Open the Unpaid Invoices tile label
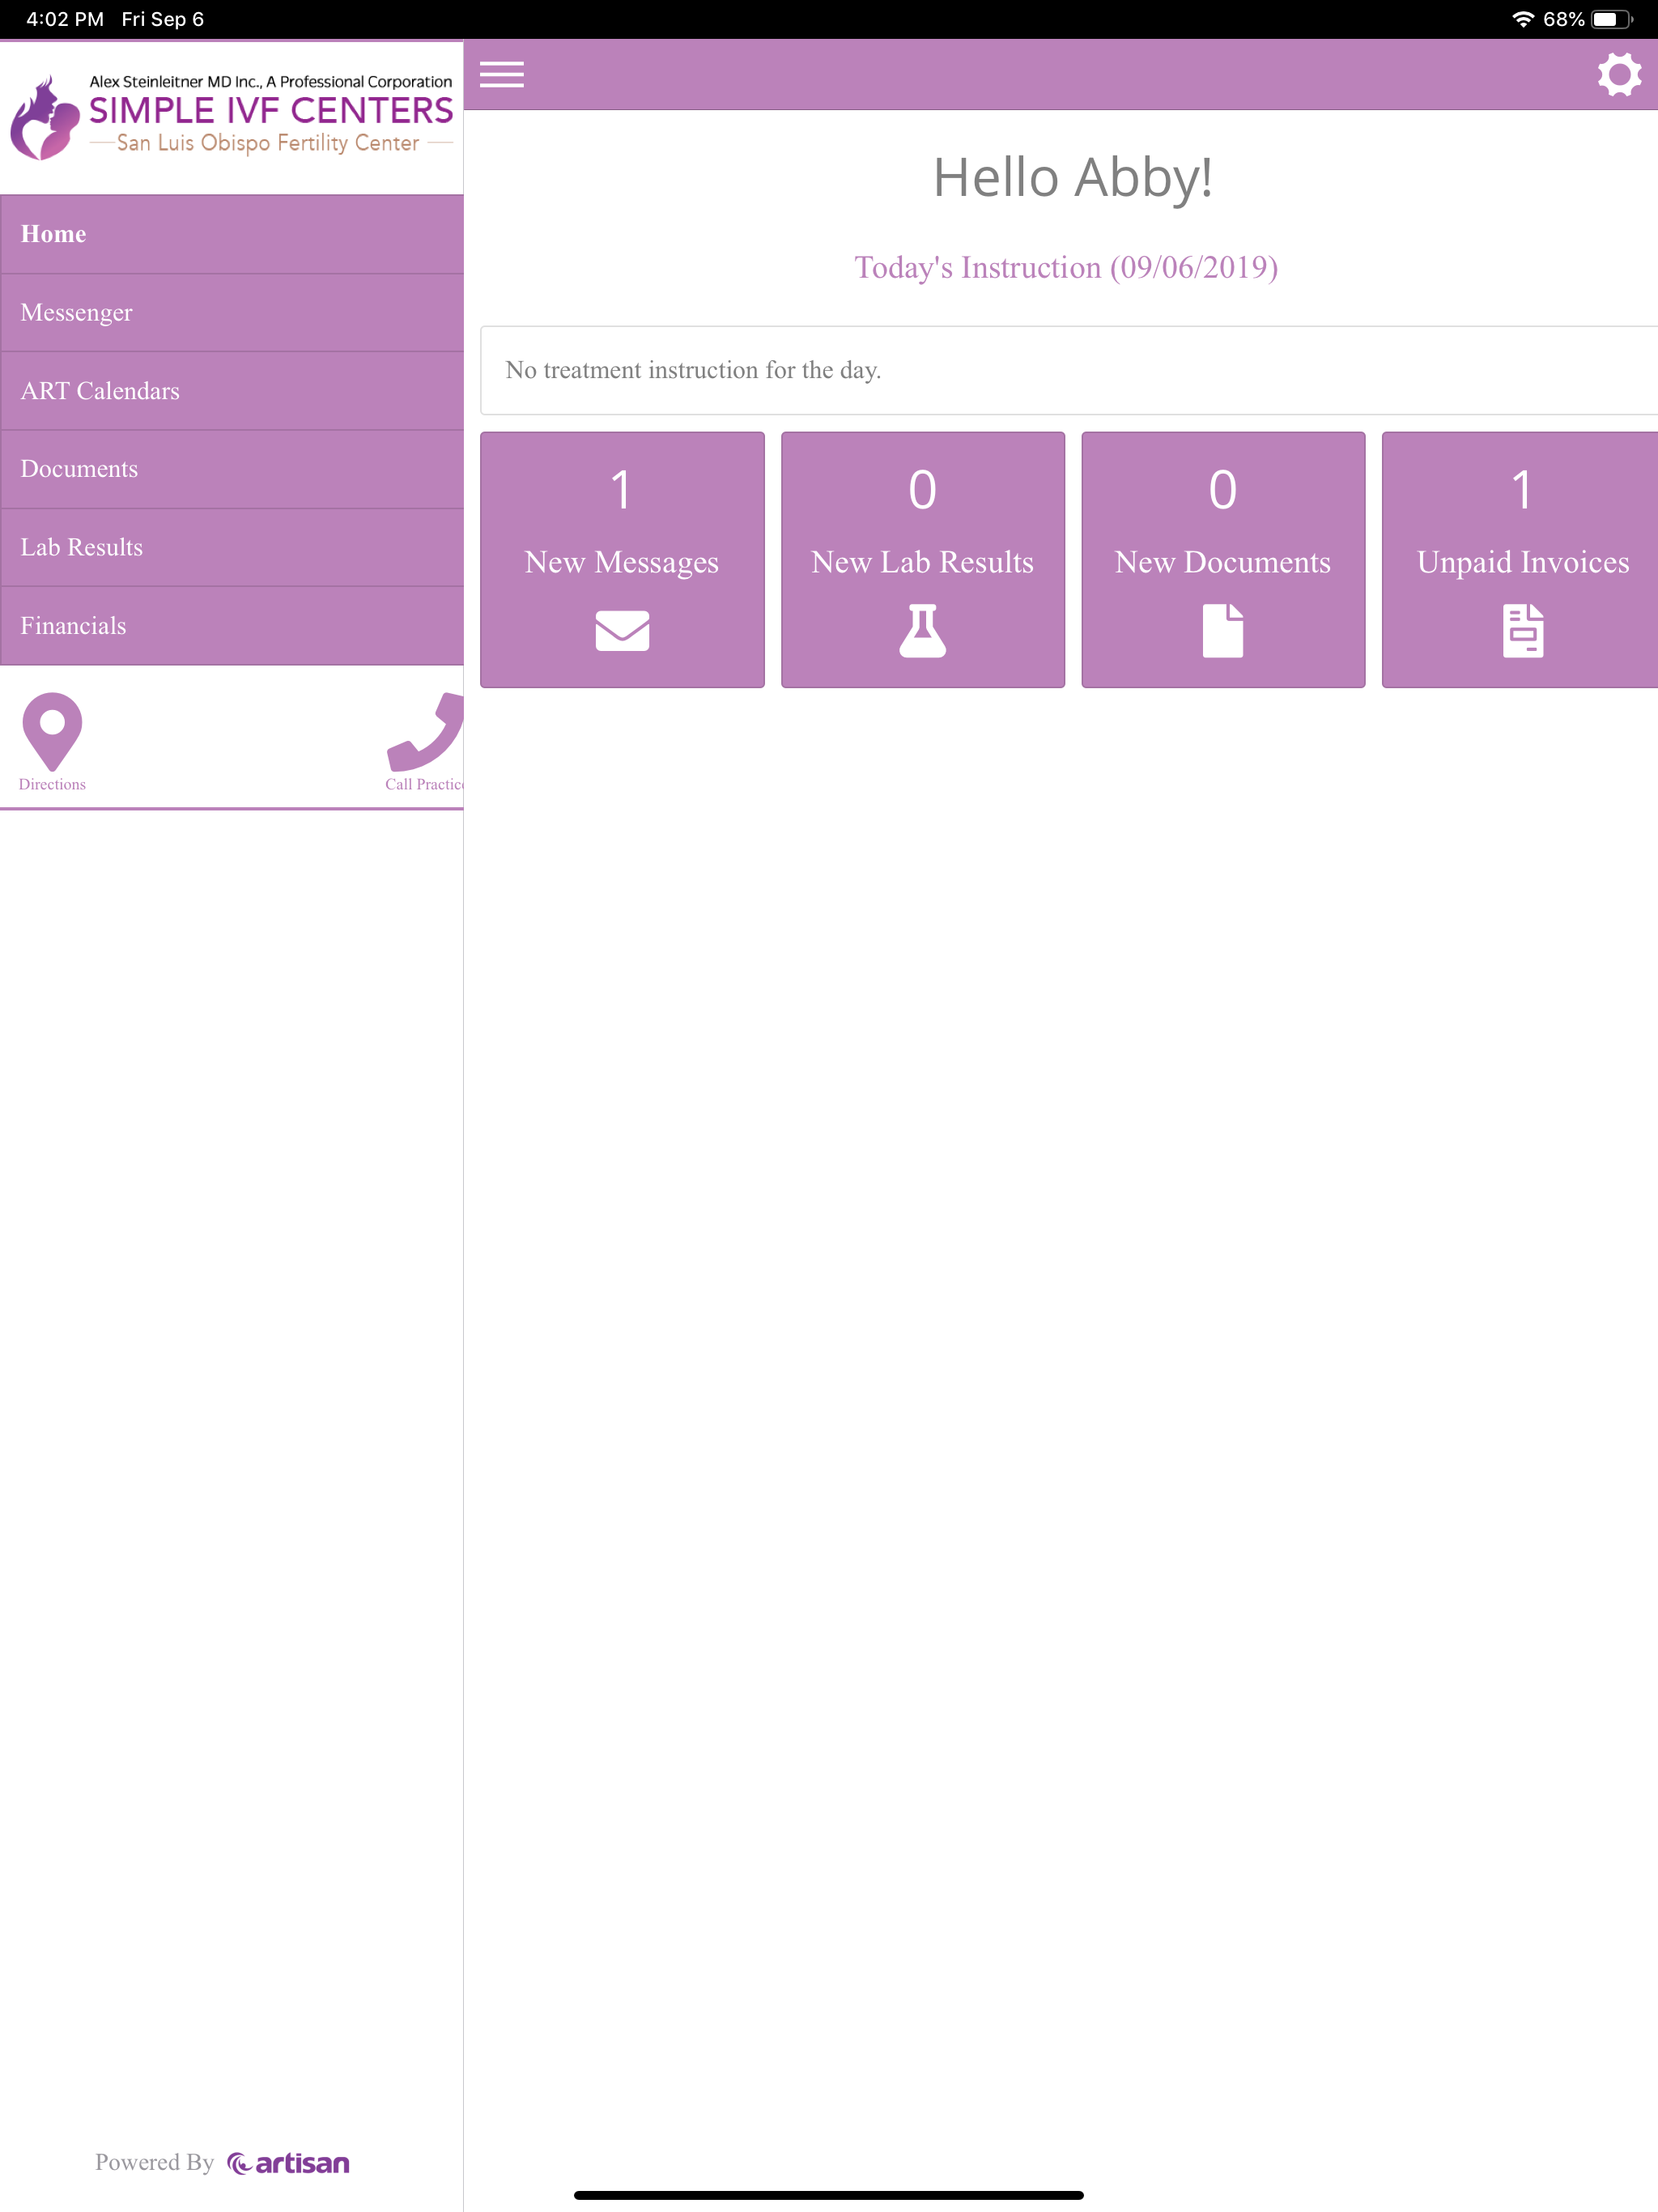This screenshot has height=2212, width=1658. click(1522, 563)
